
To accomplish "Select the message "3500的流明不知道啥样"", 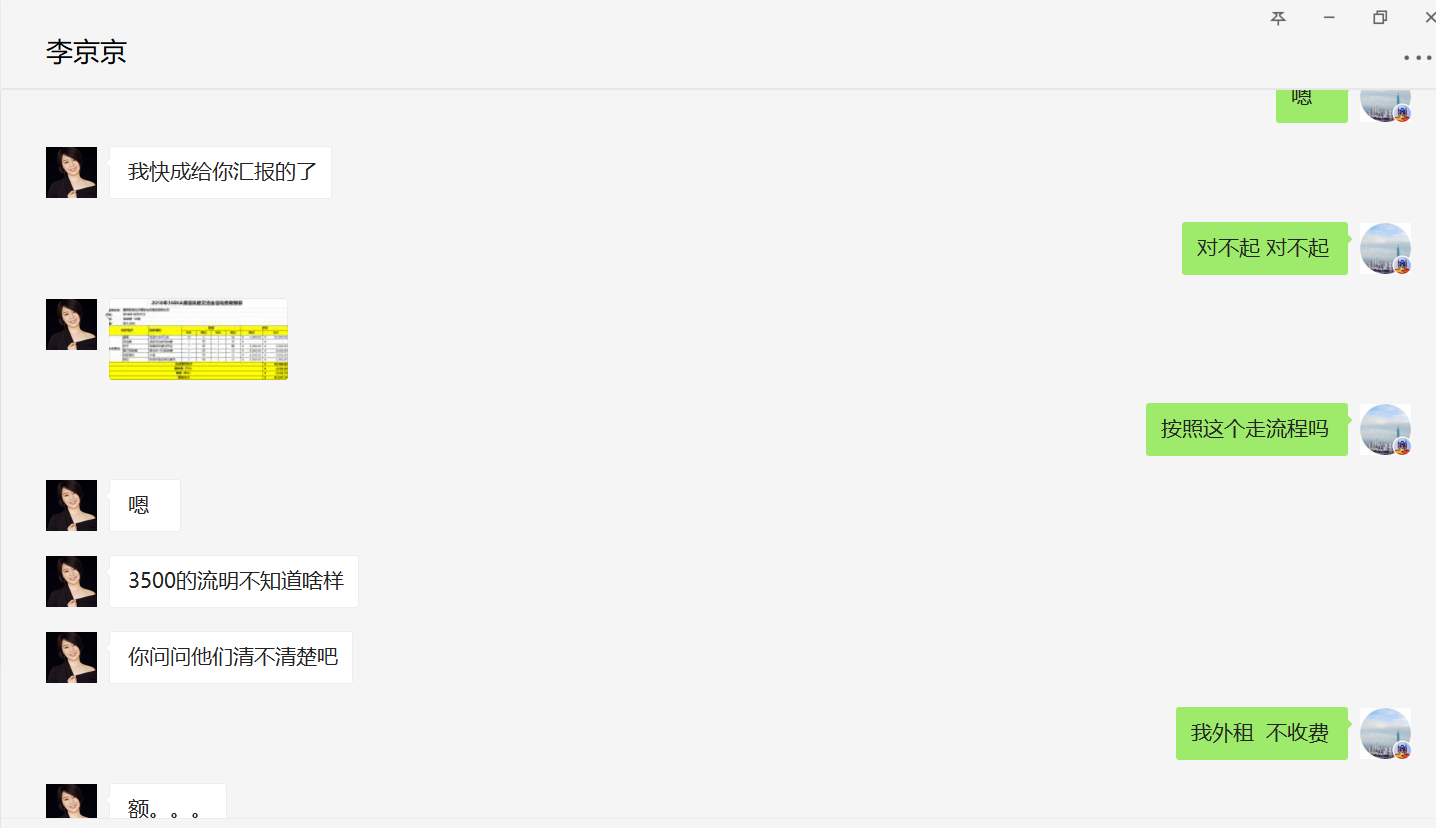I will point(234,581).
